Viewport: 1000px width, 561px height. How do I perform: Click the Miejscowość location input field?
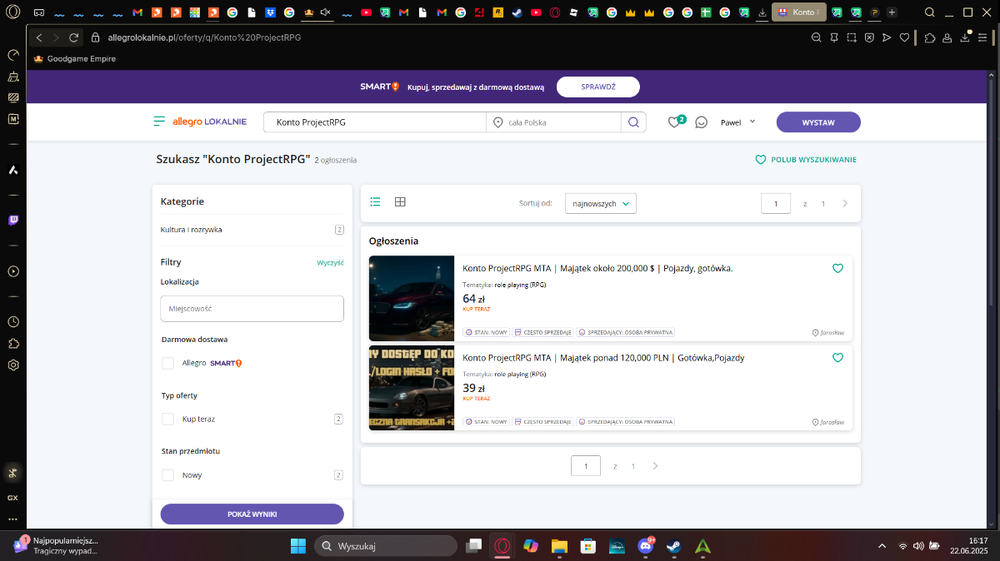point(252,309)
